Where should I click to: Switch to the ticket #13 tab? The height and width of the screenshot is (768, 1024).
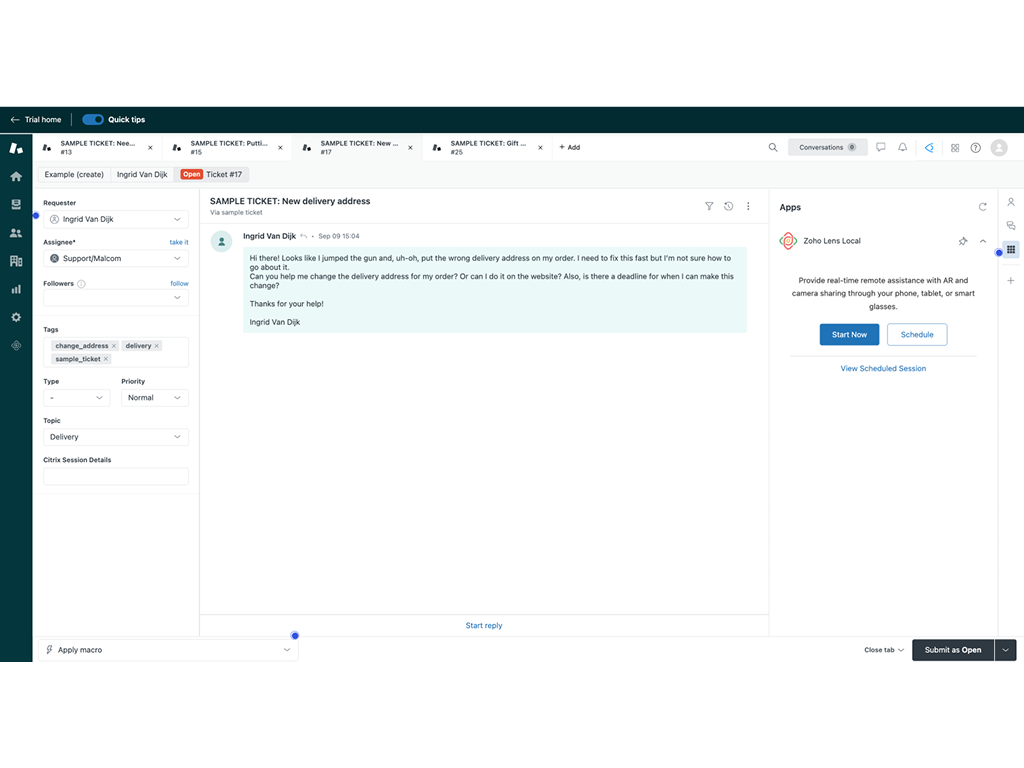click(x=97, y=147)
